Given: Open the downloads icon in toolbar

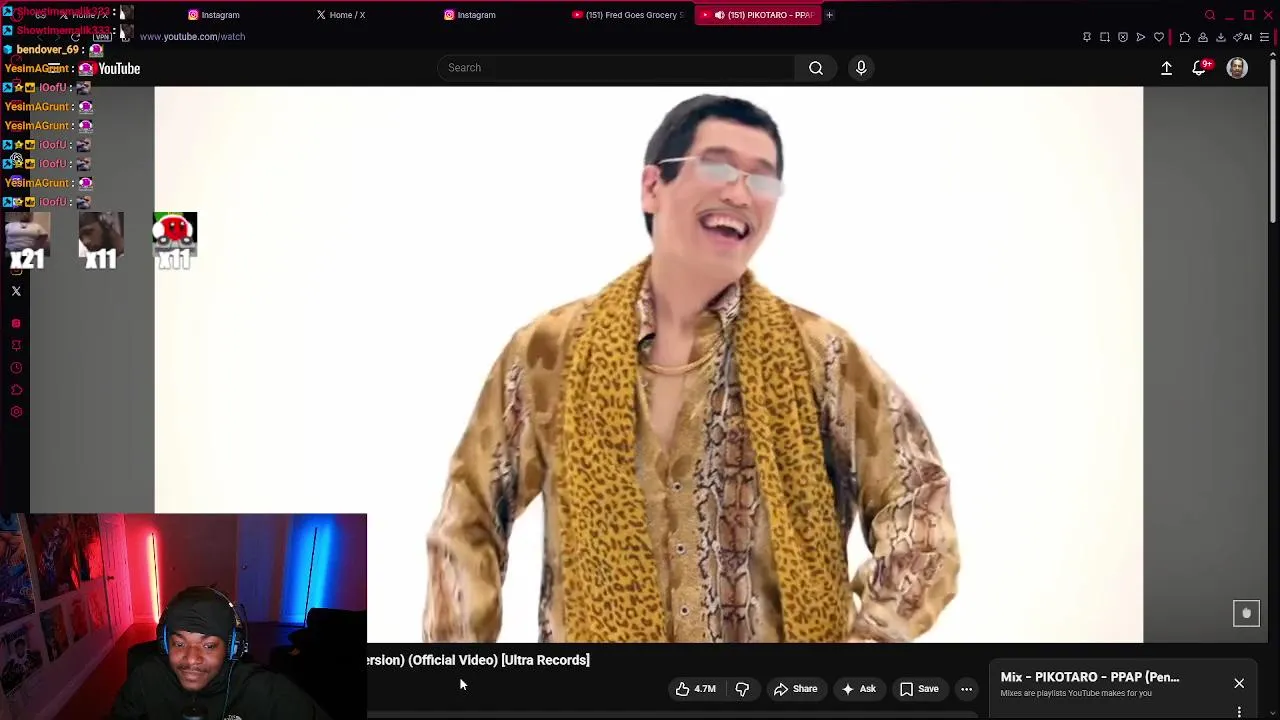Looking at the screenshot, I should coord(1221,37).
